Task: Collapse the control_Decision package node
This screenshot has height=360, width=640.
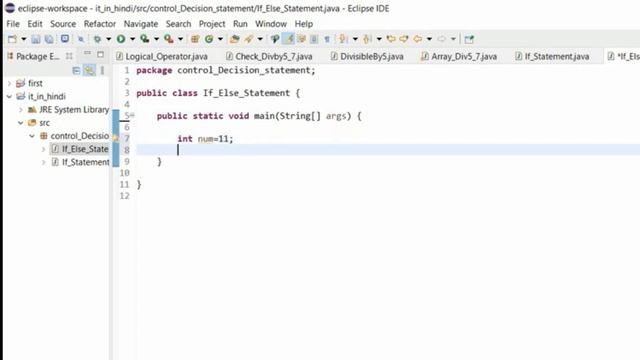Action: click(x=32, y=136)
